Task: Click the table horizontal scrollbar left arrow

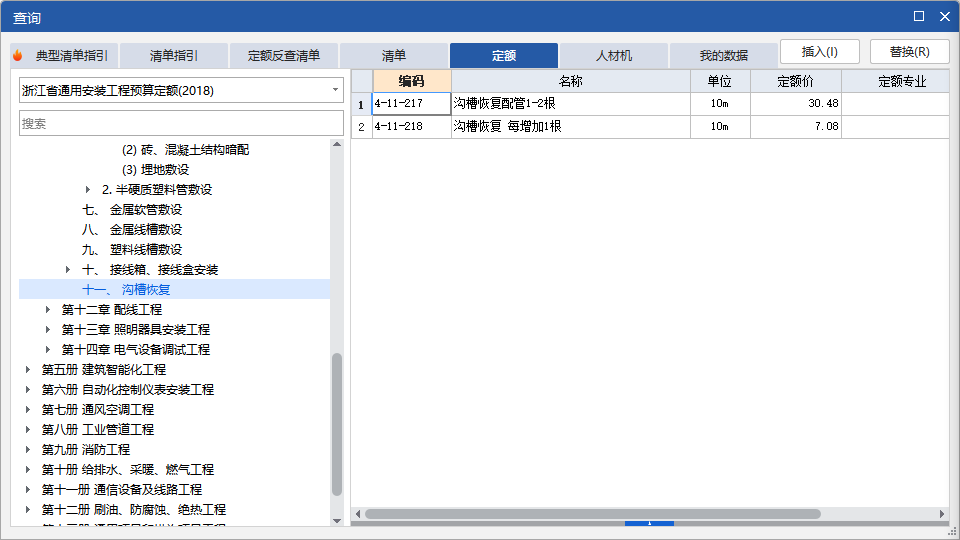Action: (x=358, y=514)
